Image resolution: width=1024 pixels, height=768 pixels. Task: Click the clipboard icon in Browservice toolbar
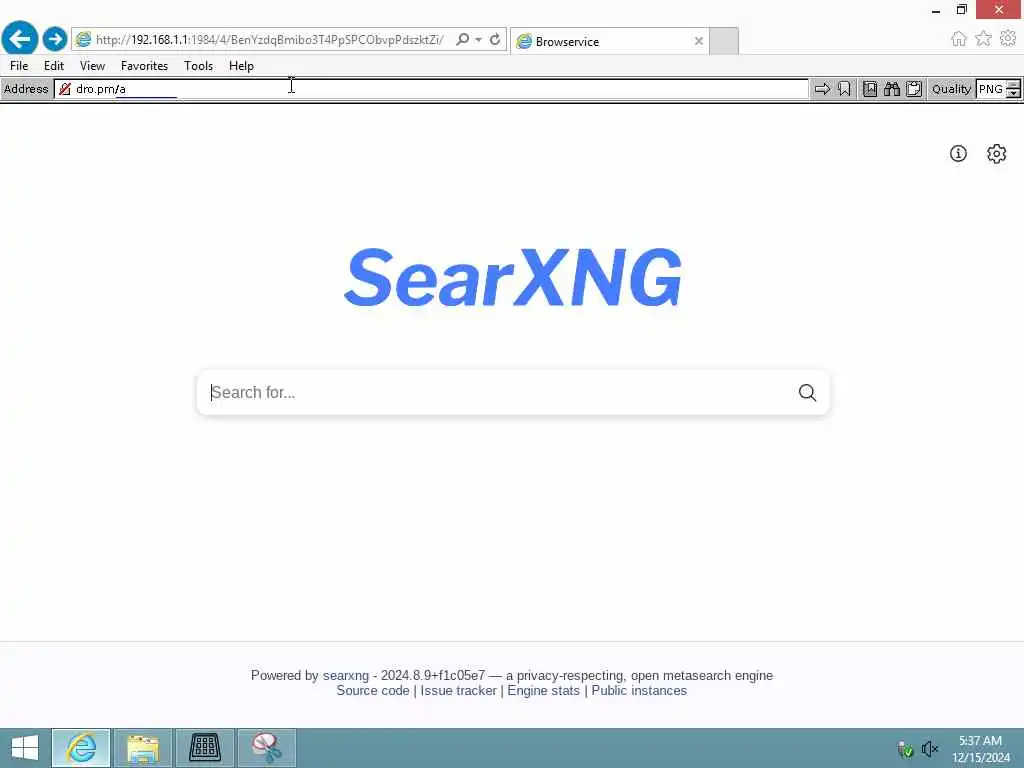point(914,89)
